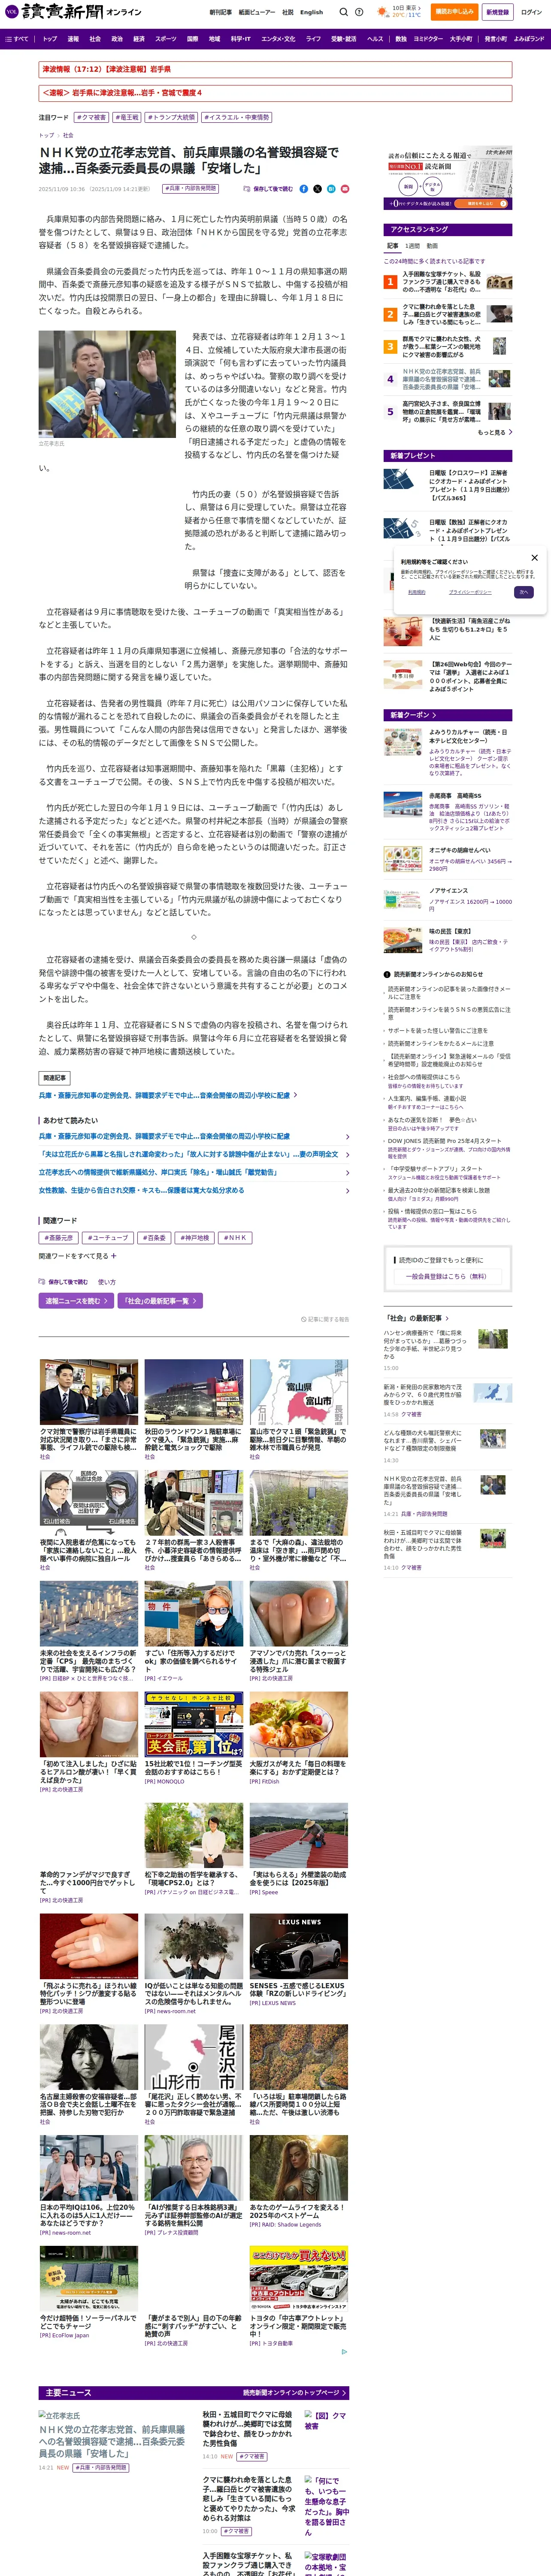Open the Yomiuri subscription ad banner in sidebar
This screenshot has height=2576, width=551.
pyautogui.click(x=447, y=178)
